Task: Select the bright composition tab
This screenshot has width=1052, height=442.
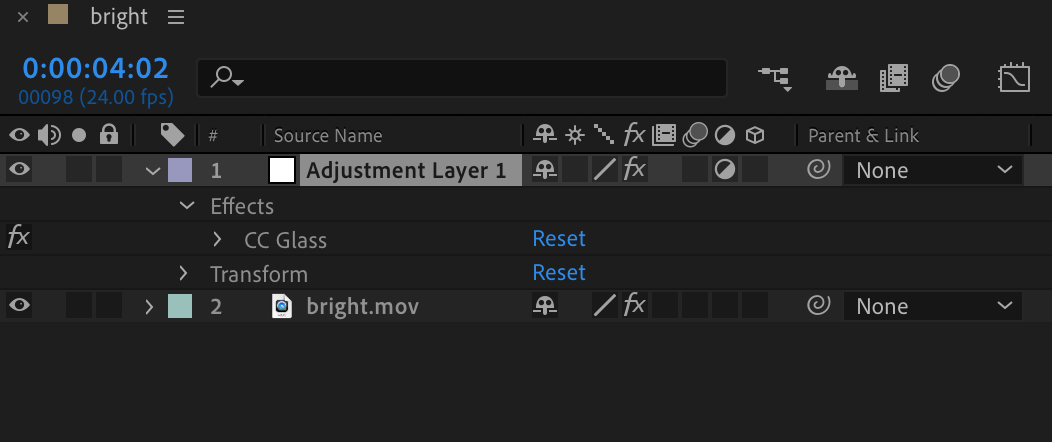Action: click(x=118, y=17)
